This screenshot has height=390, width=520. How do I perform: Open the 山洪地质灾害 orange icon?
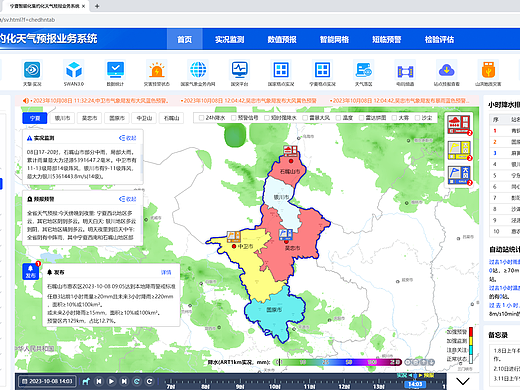tap(488, 70)
